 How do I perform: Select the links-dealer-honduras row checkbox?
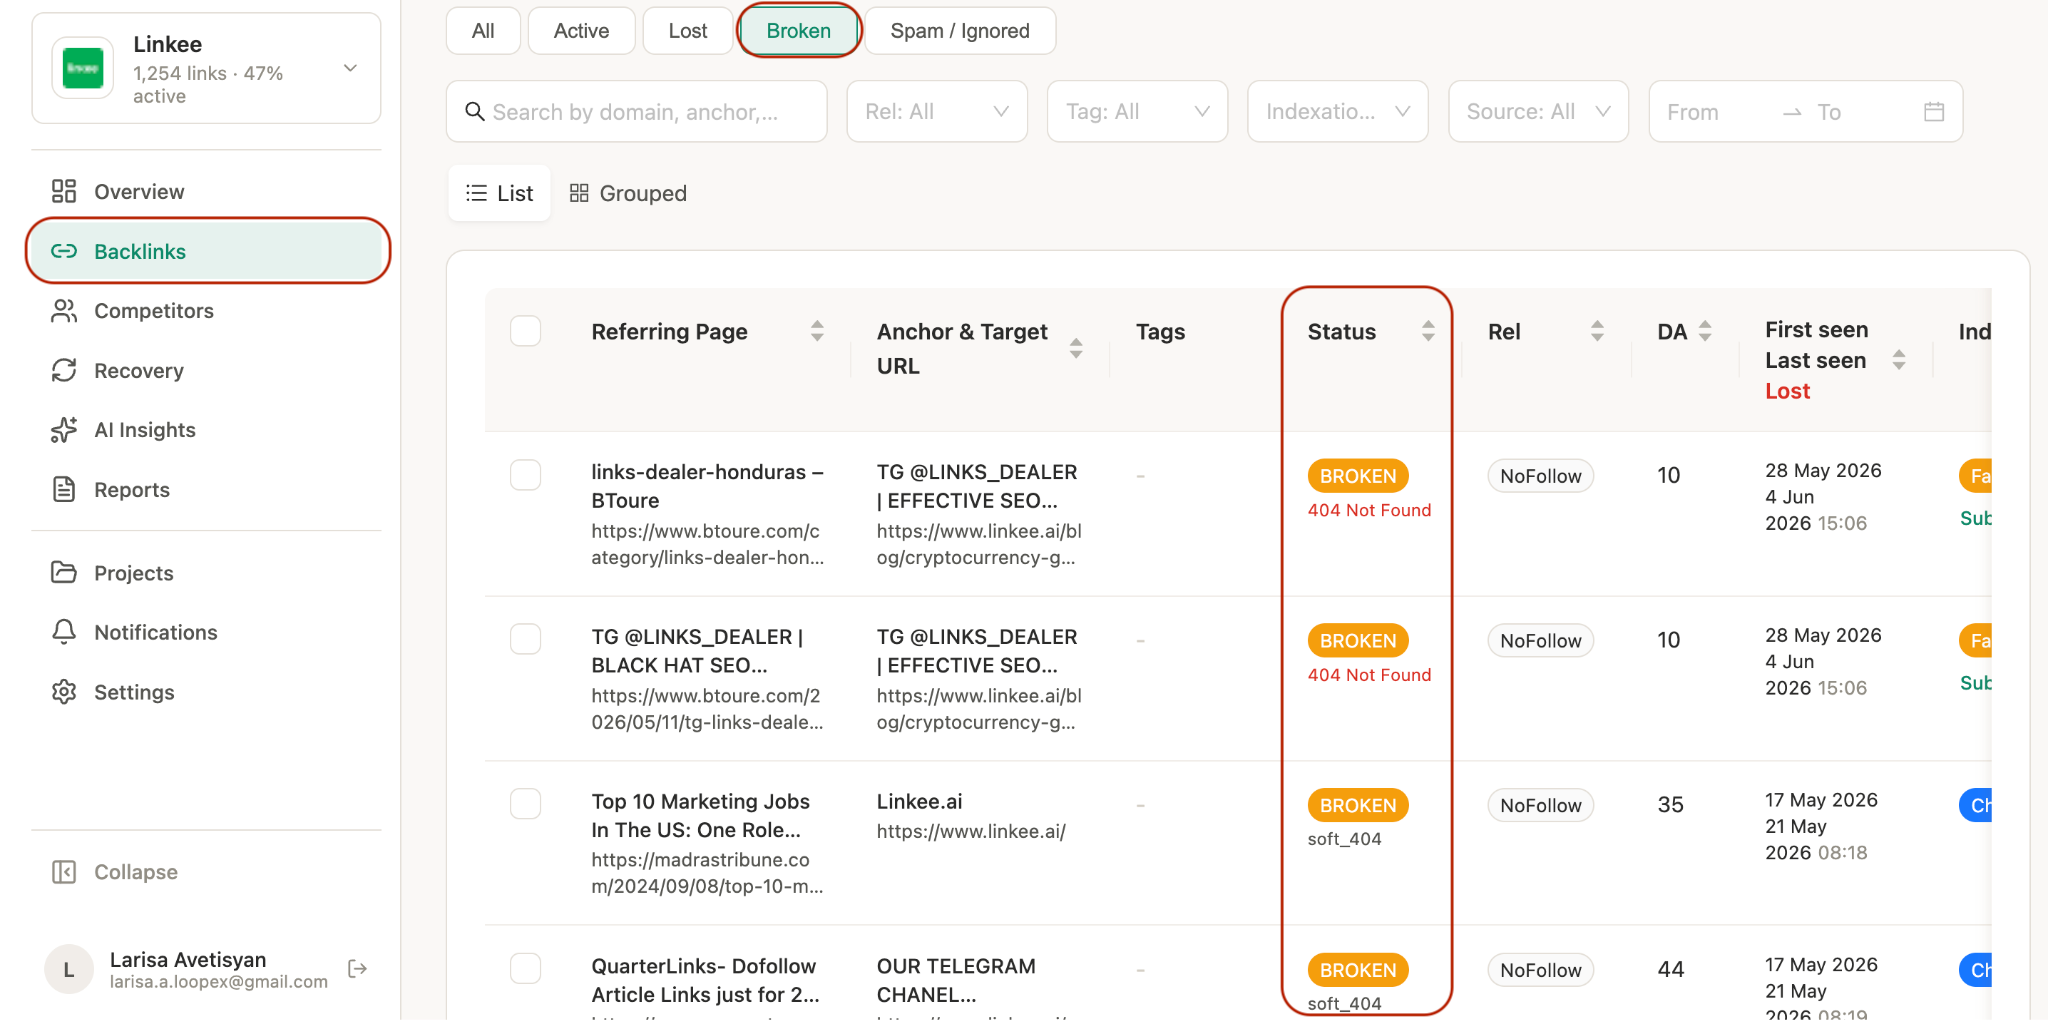click(525, 475)
